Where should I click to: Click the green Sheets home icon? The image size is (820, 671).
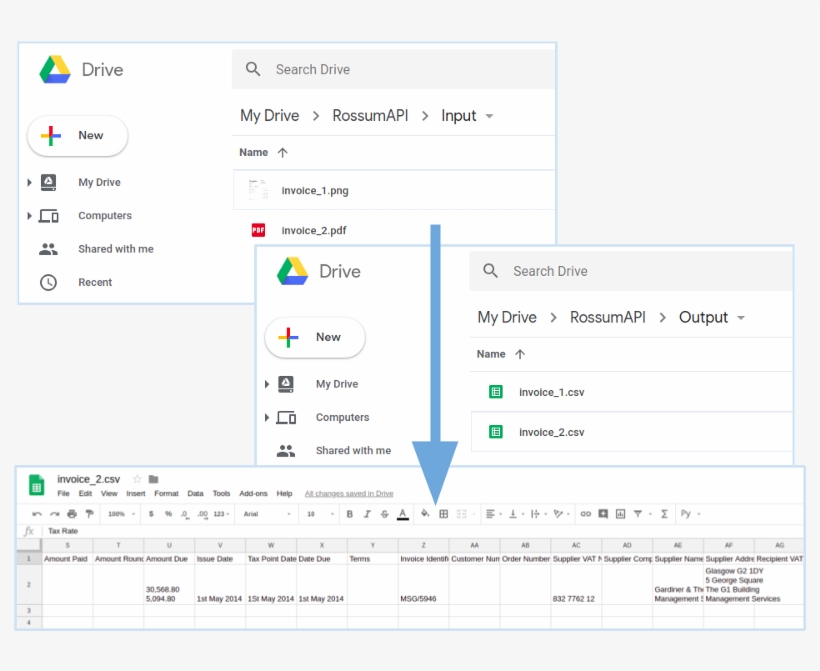click(x=36, y=485)
